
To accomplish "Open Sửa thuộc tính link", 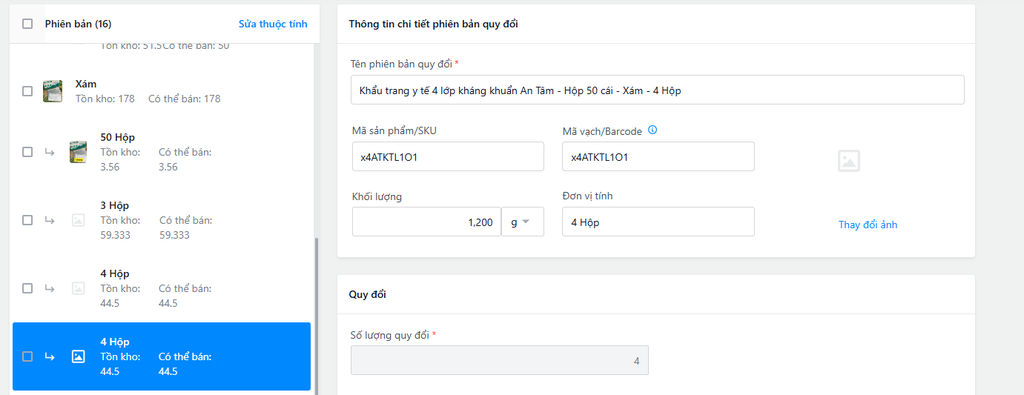I will coord(273,24).
